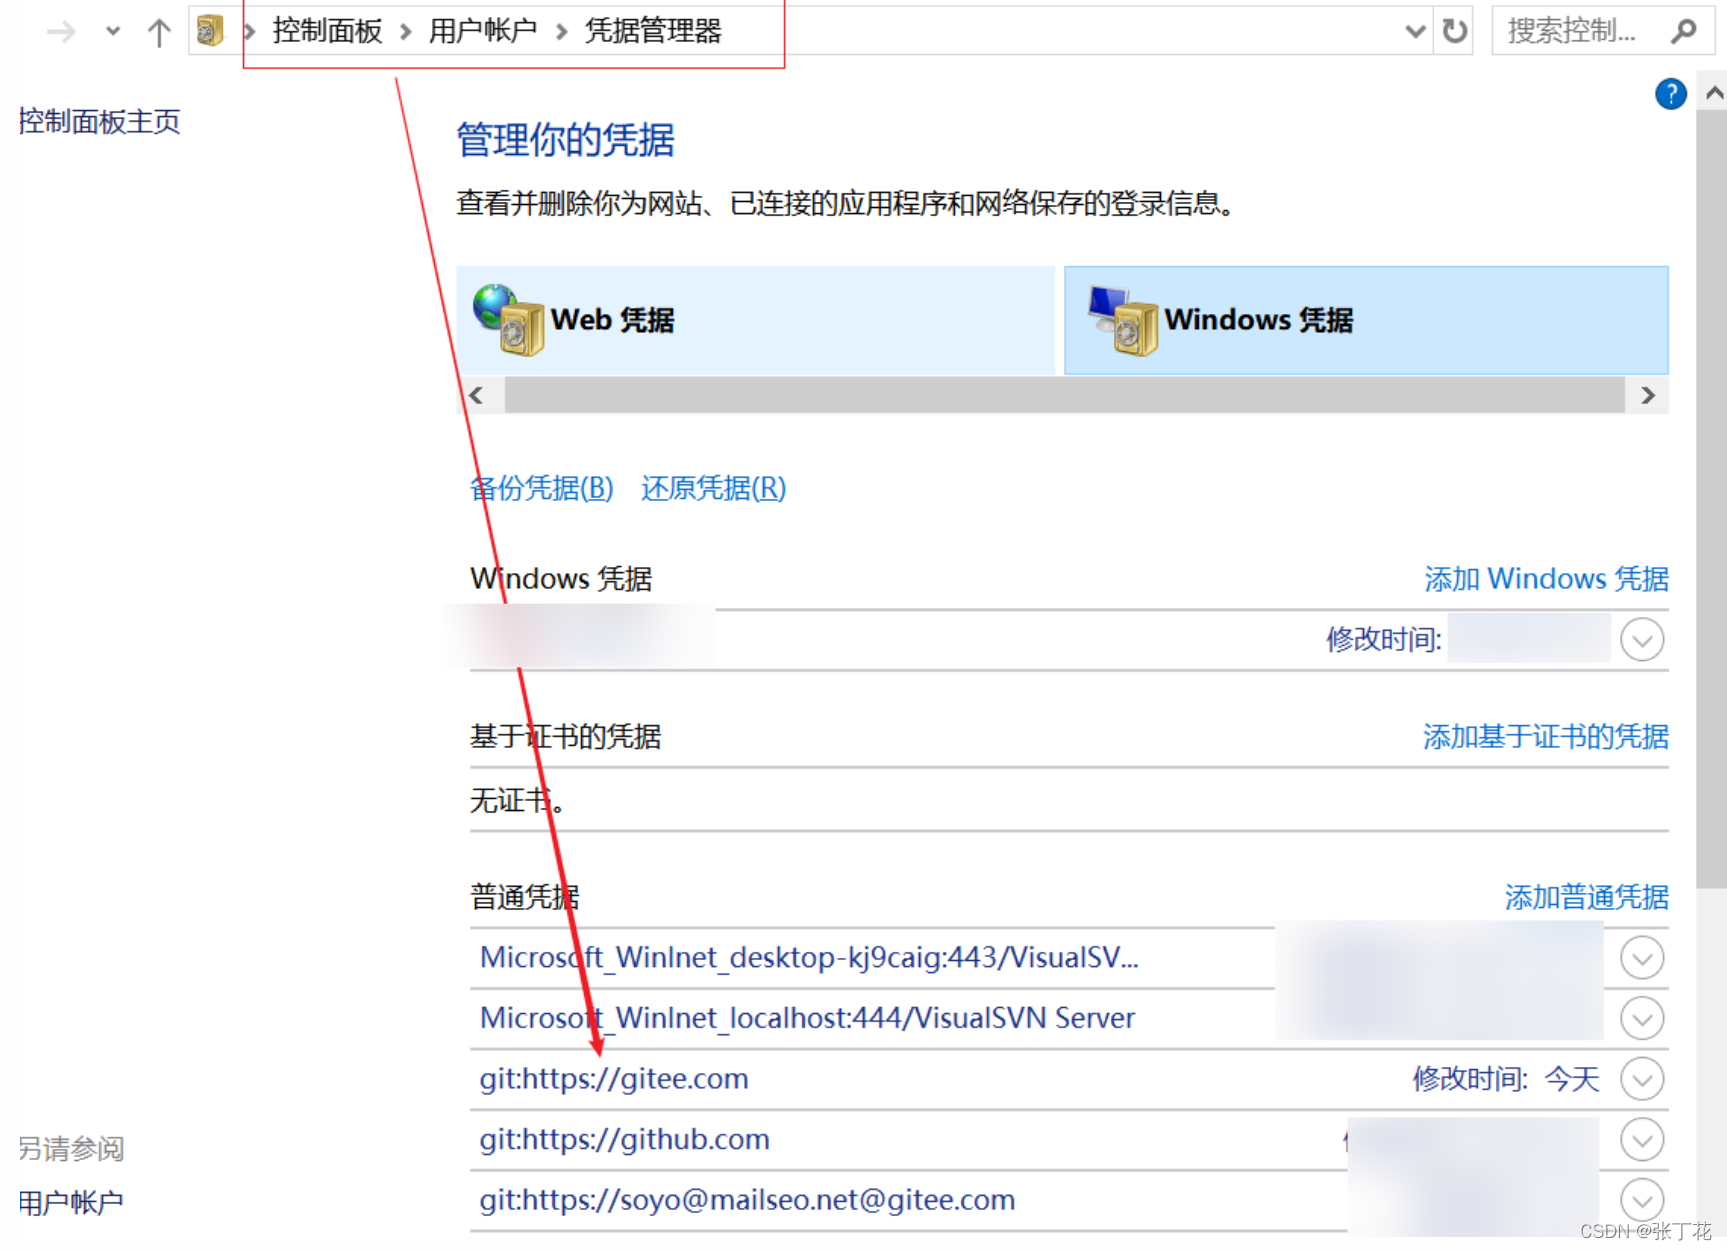Open Microsoft_WinInet_localhost:444/VisualSVN Server credential

click(x=807, y=1017)
